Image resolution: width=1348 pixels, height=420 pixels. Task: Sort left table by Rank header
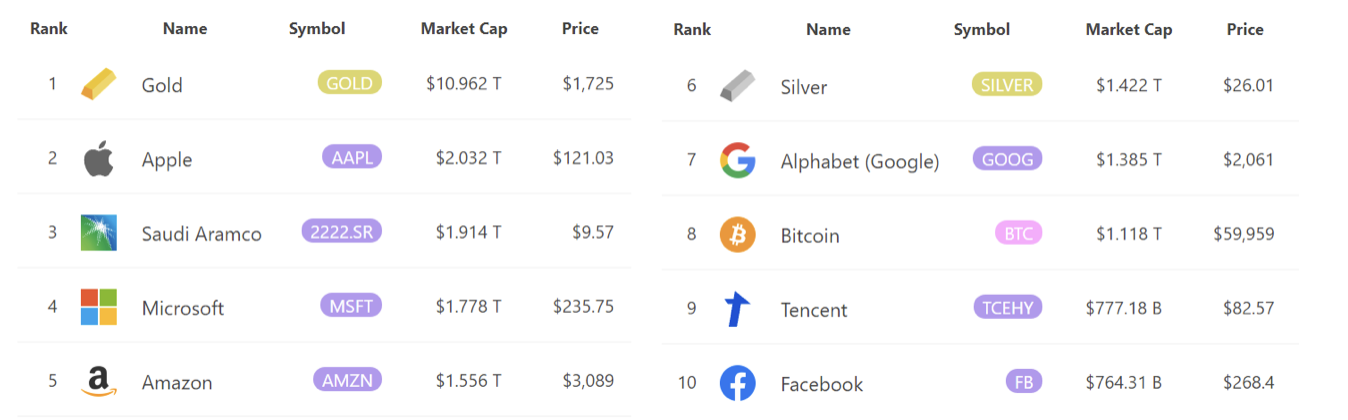(x=49, y=29)
